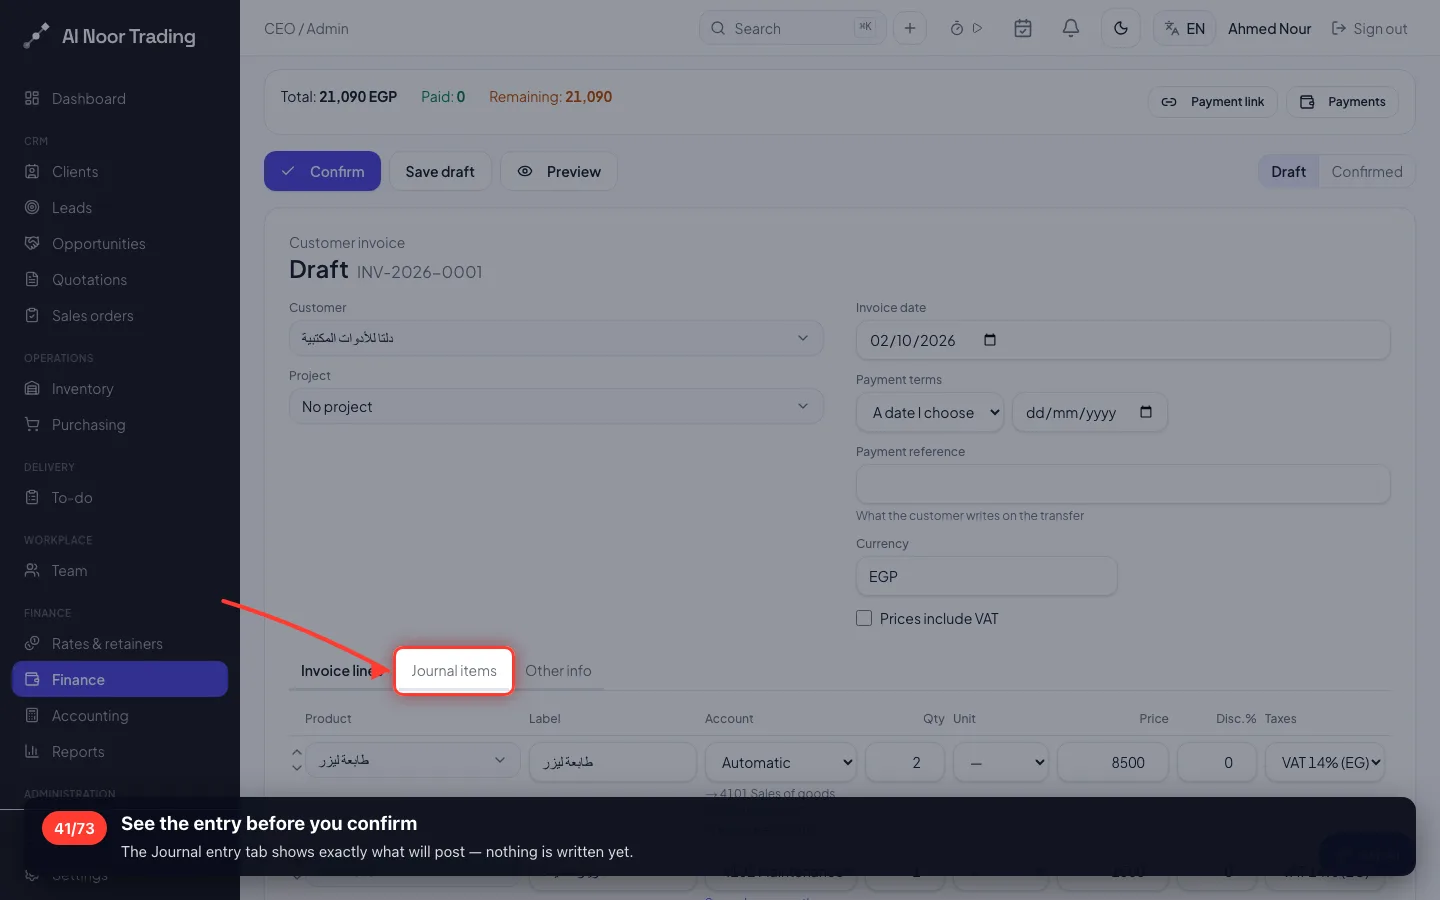Expand the Project dropdown showing No project
Screen dimensions: 1440x900
(556, 406)
